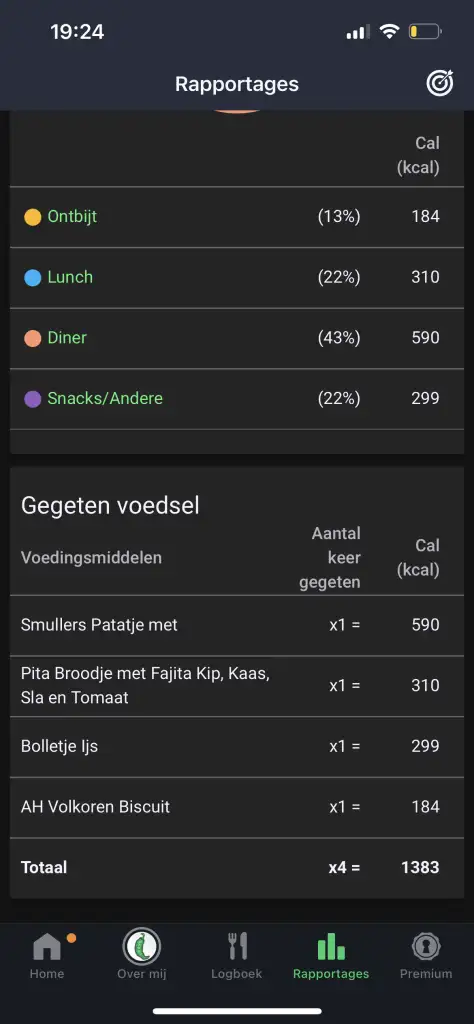Image resolution: width=474 pixels, height=1024 pixels.
Task: Open the Home tab house icon
Action: pyautogui.click(x=47, y=946)
